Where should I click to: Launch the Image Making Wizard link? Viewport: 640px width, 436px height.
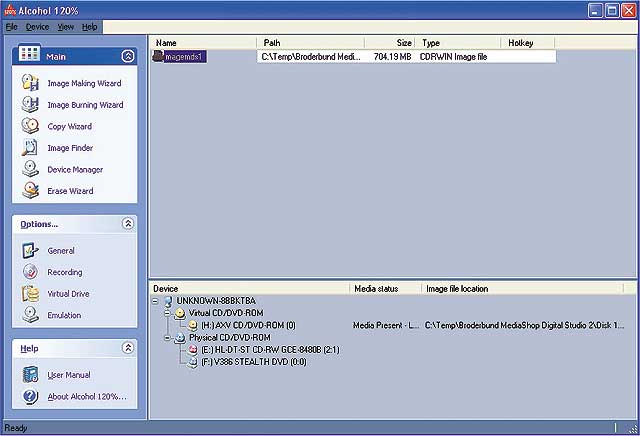[84, 83]
